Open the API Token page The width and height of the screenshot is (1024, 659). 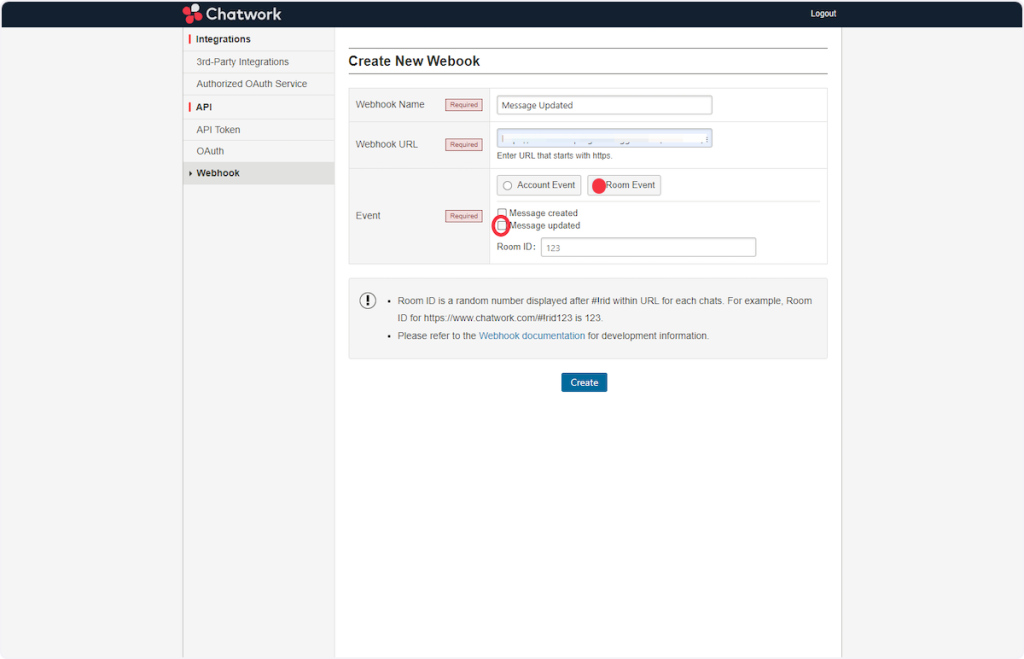[x=218, y=130]
